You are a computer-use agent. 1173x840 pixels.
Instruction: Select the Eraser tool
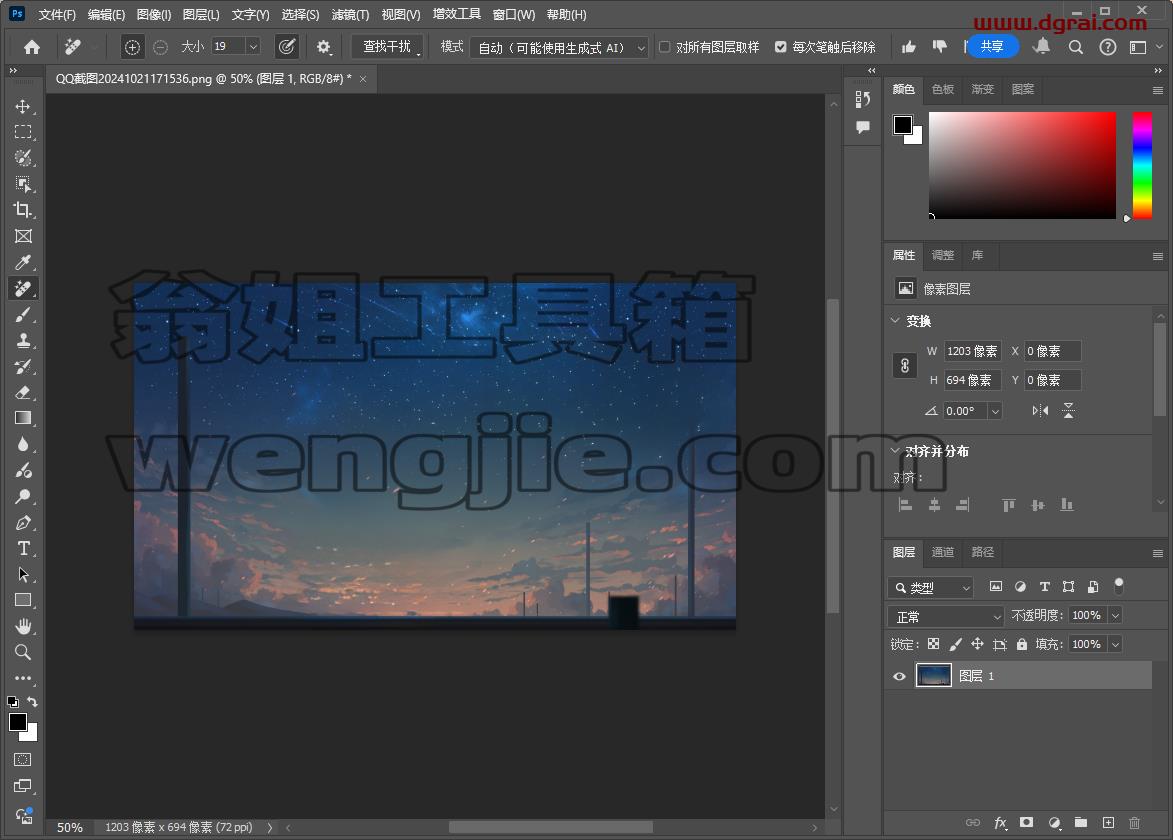22,393
